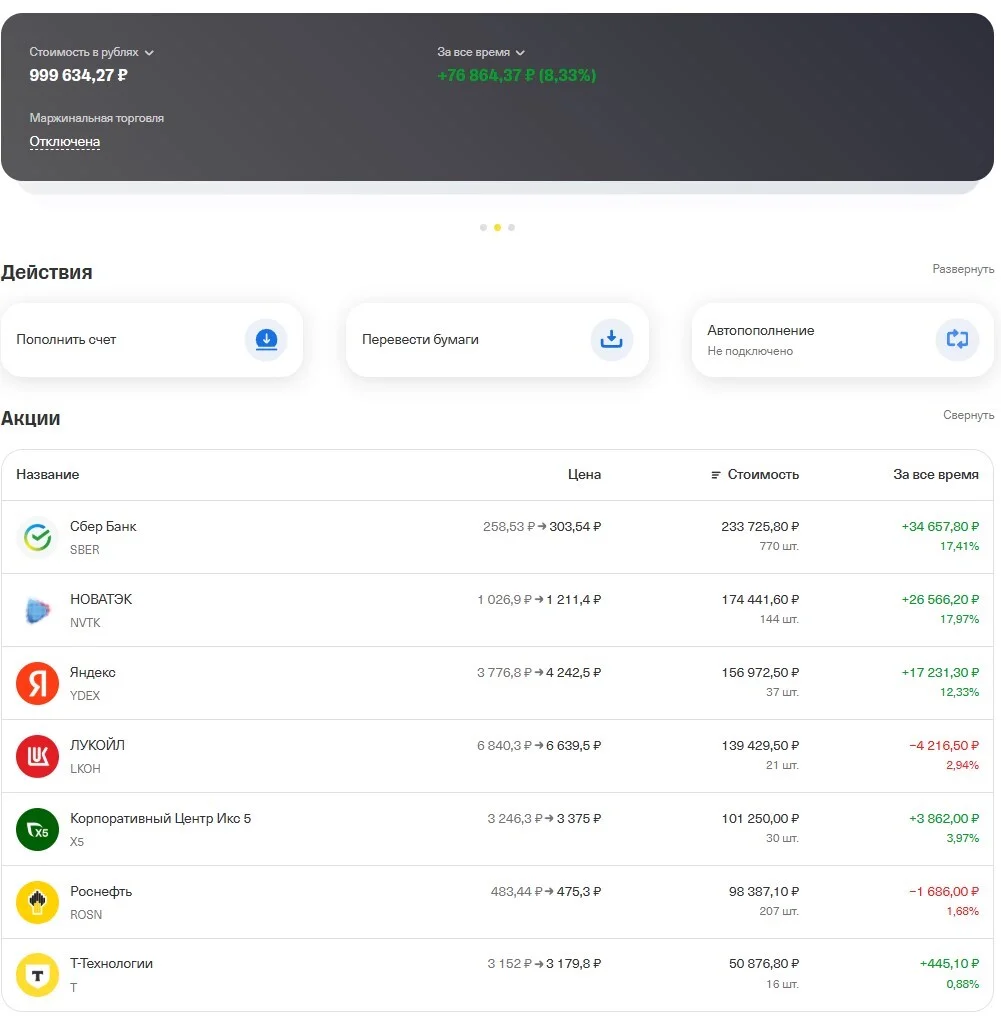Click the 770 шт. quantity for Sber

779,546
